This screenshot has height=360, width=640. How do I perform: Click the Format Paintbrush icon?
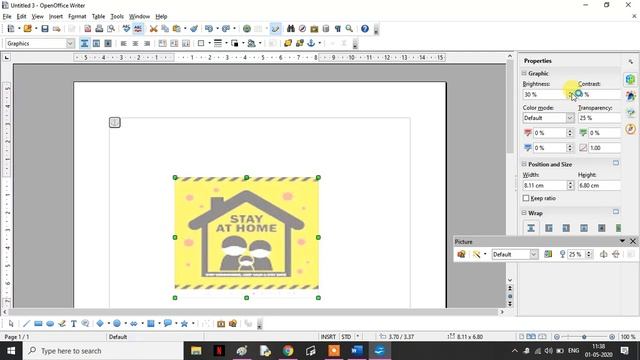pyautogui.click(x=194, y=29)
